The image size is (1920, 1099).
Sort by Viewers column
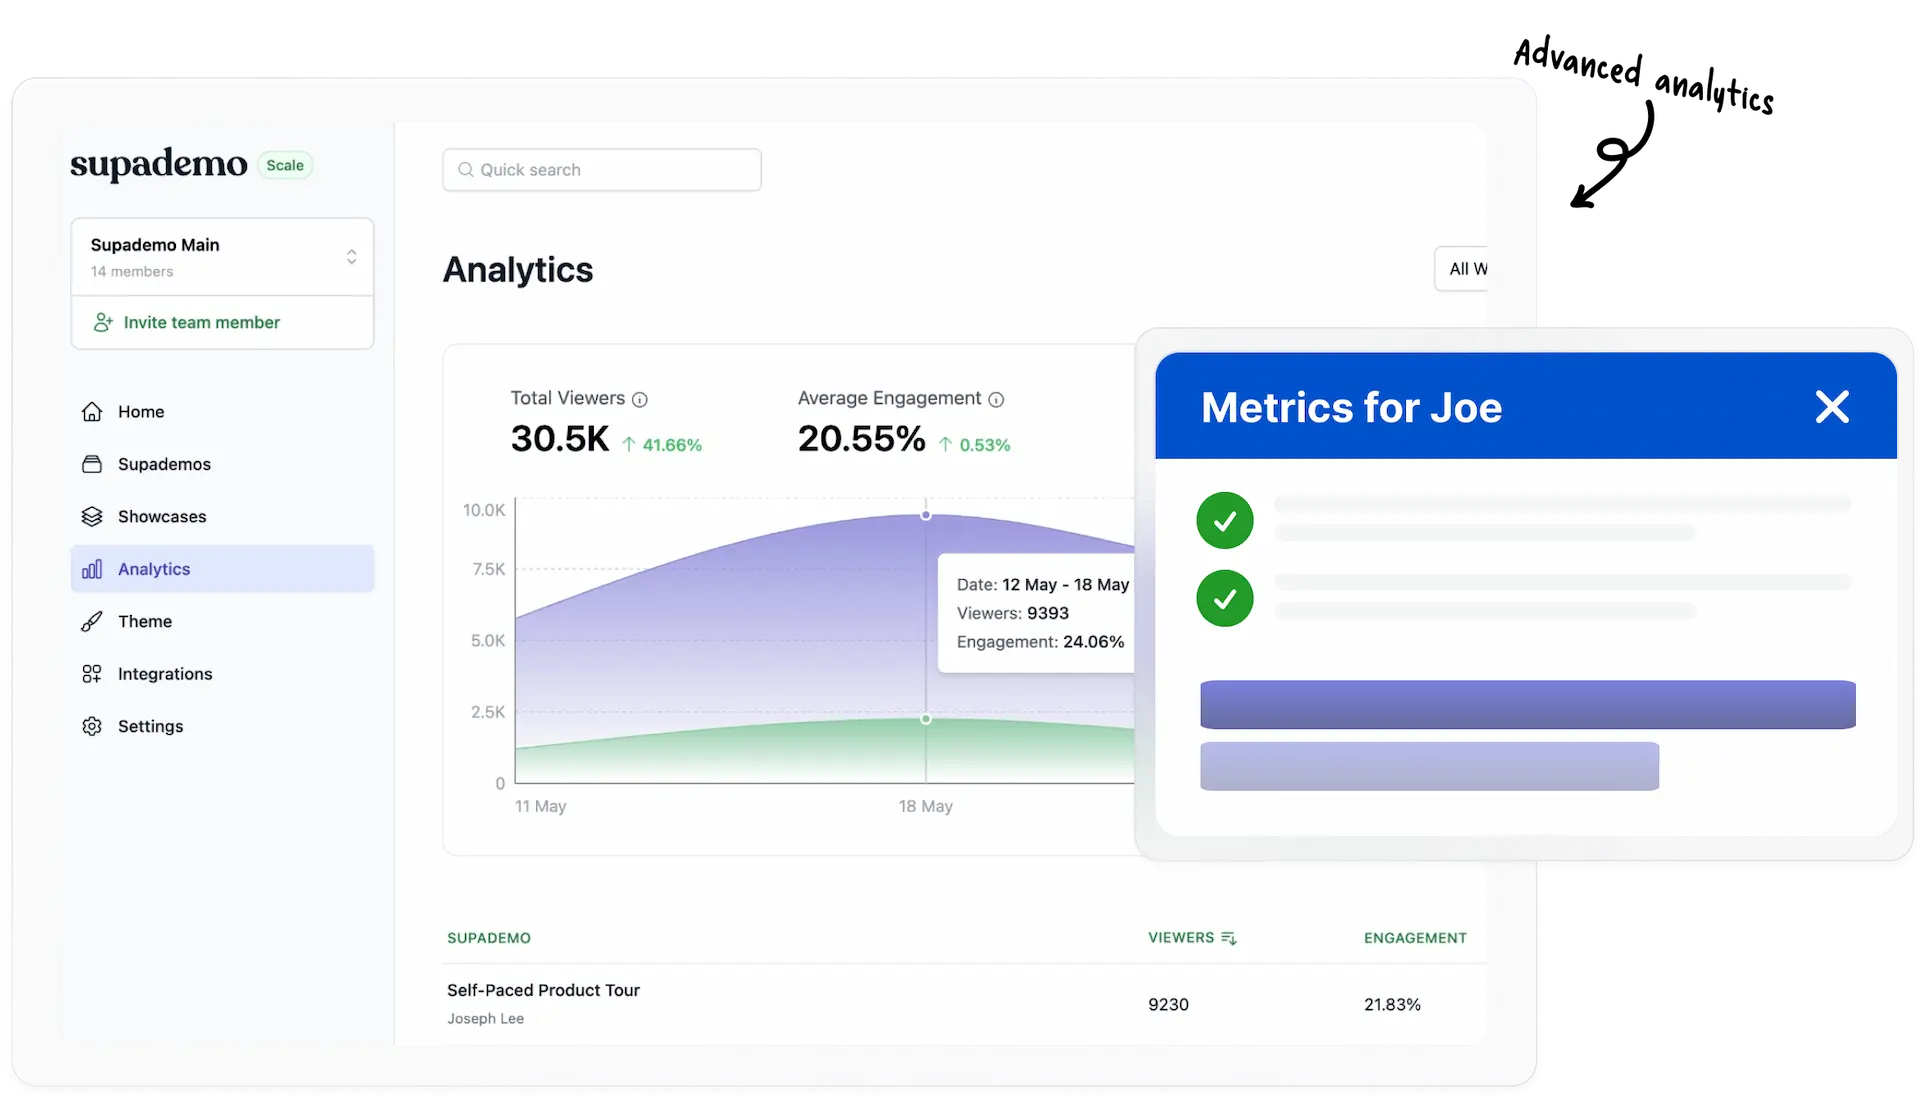coord(1189,937)
